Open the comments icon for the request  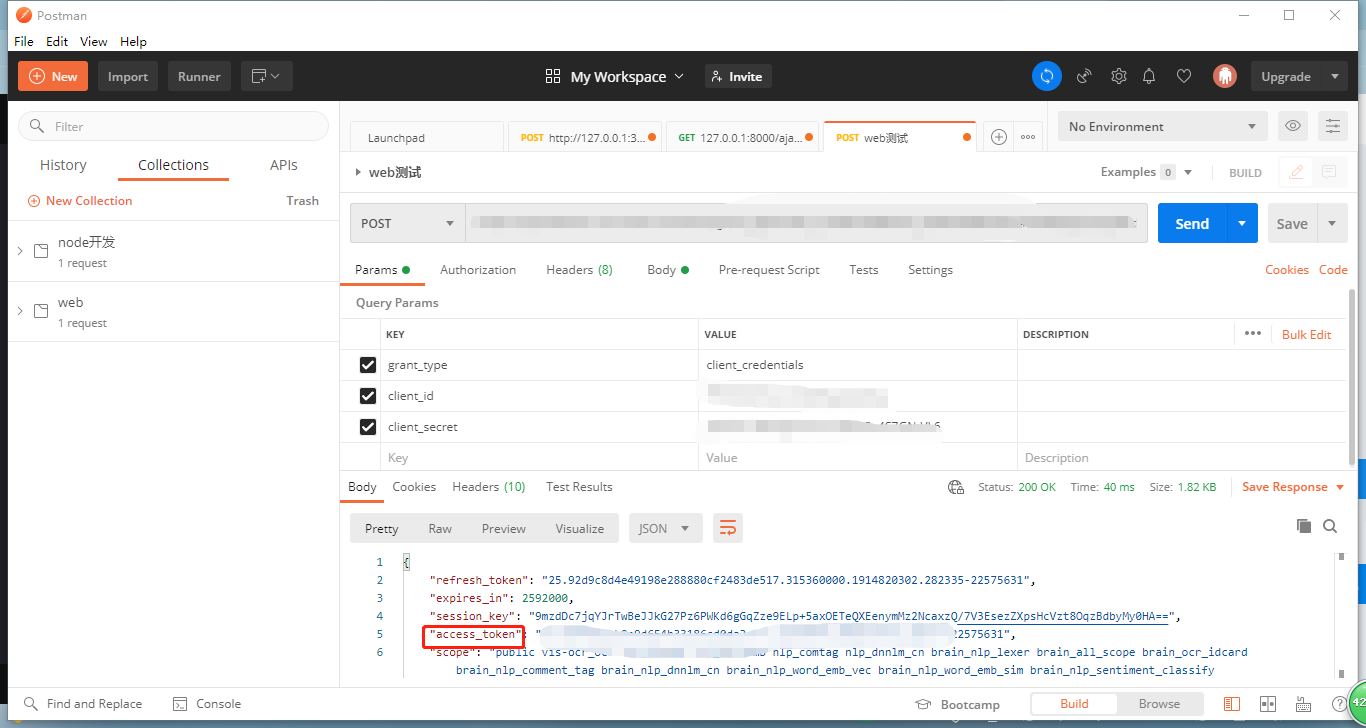tap(1328, 172)
